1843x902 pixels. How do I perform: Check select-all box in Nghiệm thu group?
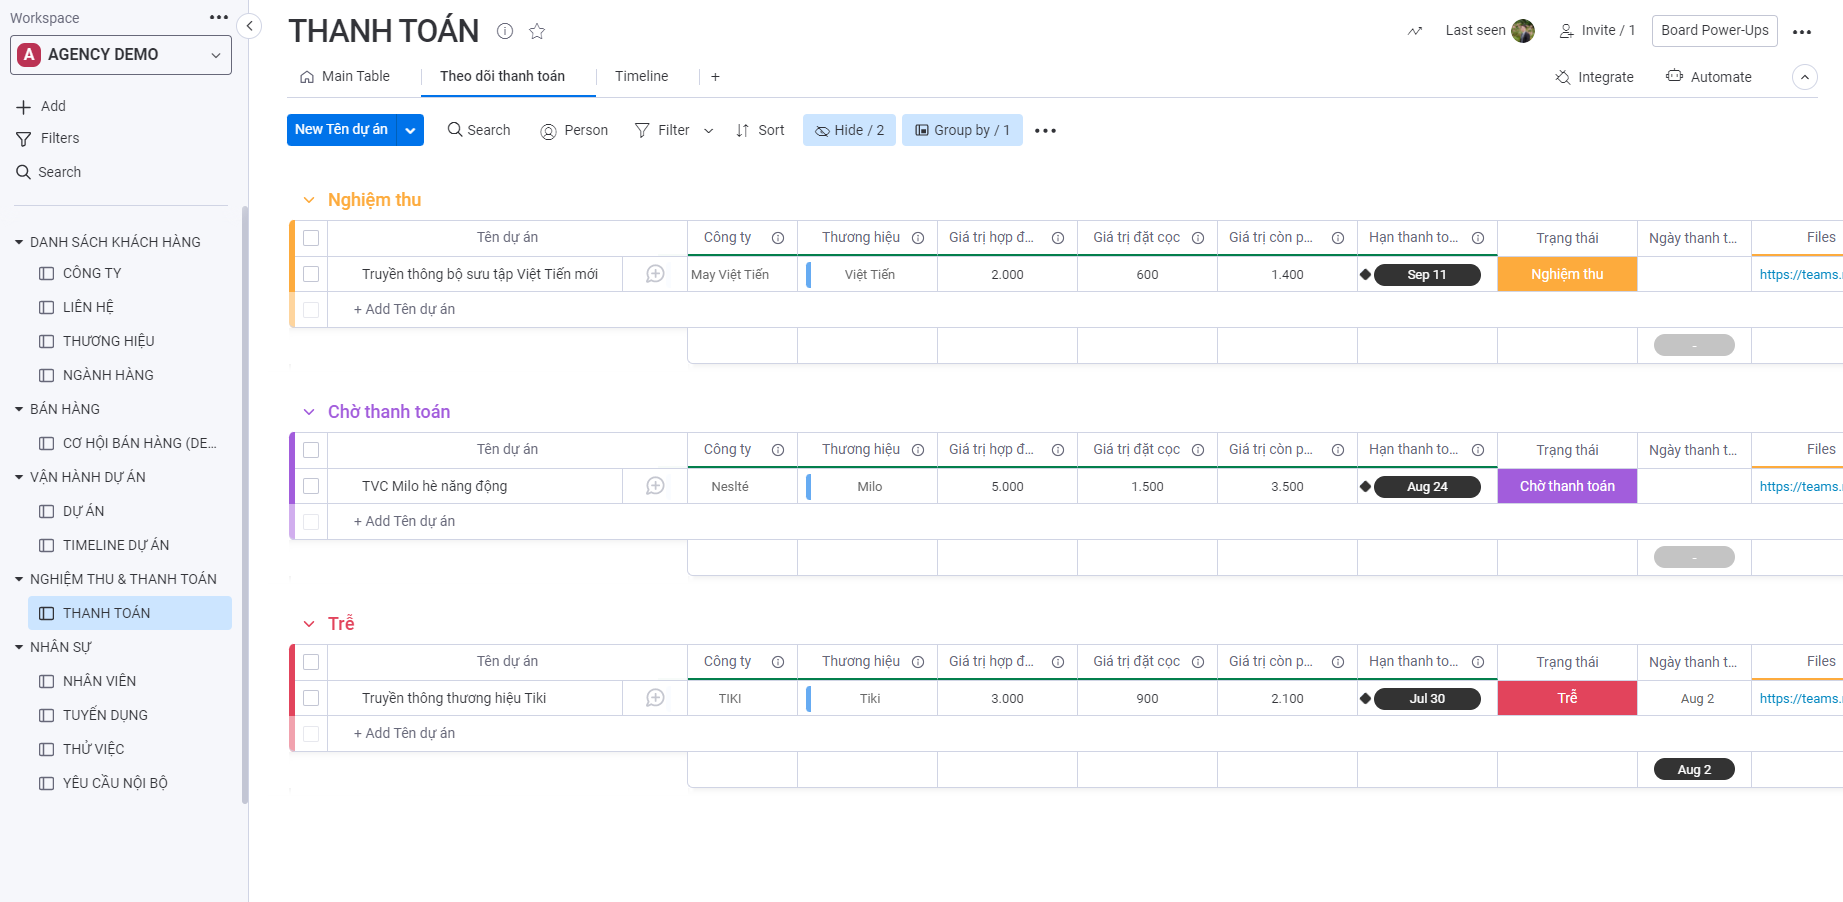click(311, 238)
